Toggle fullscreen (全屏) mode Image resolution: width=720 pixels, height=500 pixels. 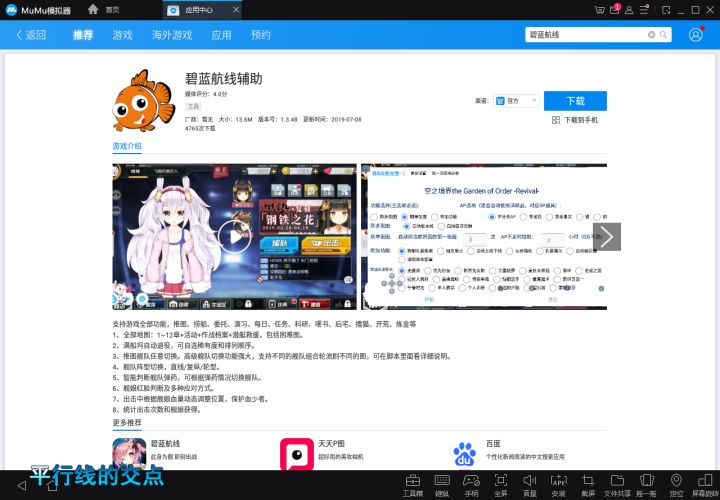coord(501,485)
